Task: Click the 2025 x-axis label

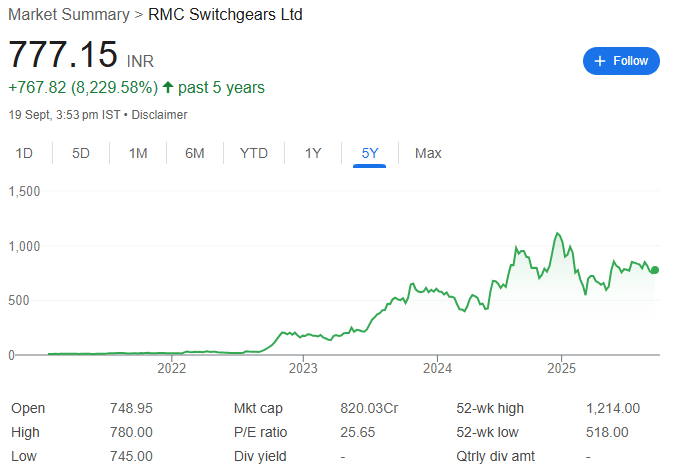Action: coord(562,369)
